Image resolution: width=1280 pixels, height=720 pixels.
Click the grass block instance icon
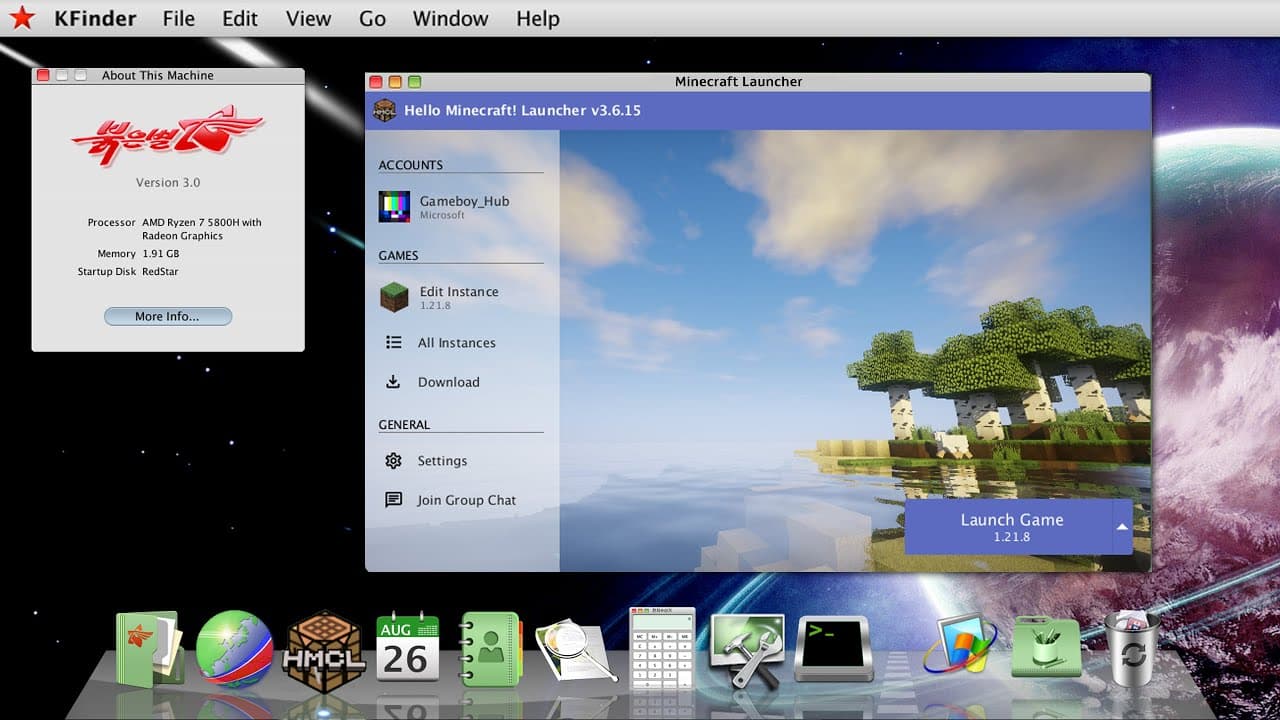394,297
